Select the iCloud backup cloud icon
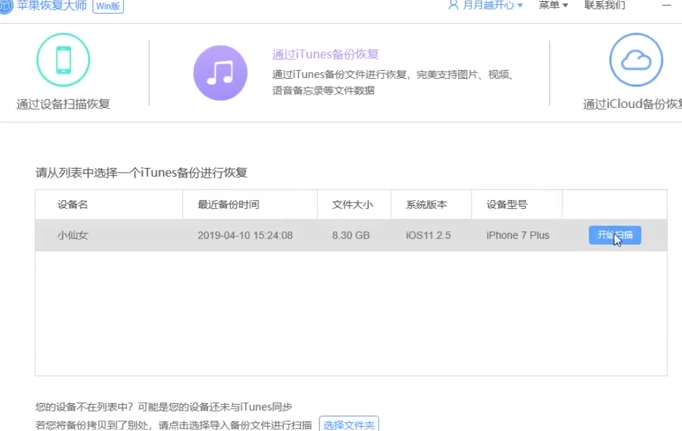Viewport: 682px width, 431px height. click(x=636, y=60)
